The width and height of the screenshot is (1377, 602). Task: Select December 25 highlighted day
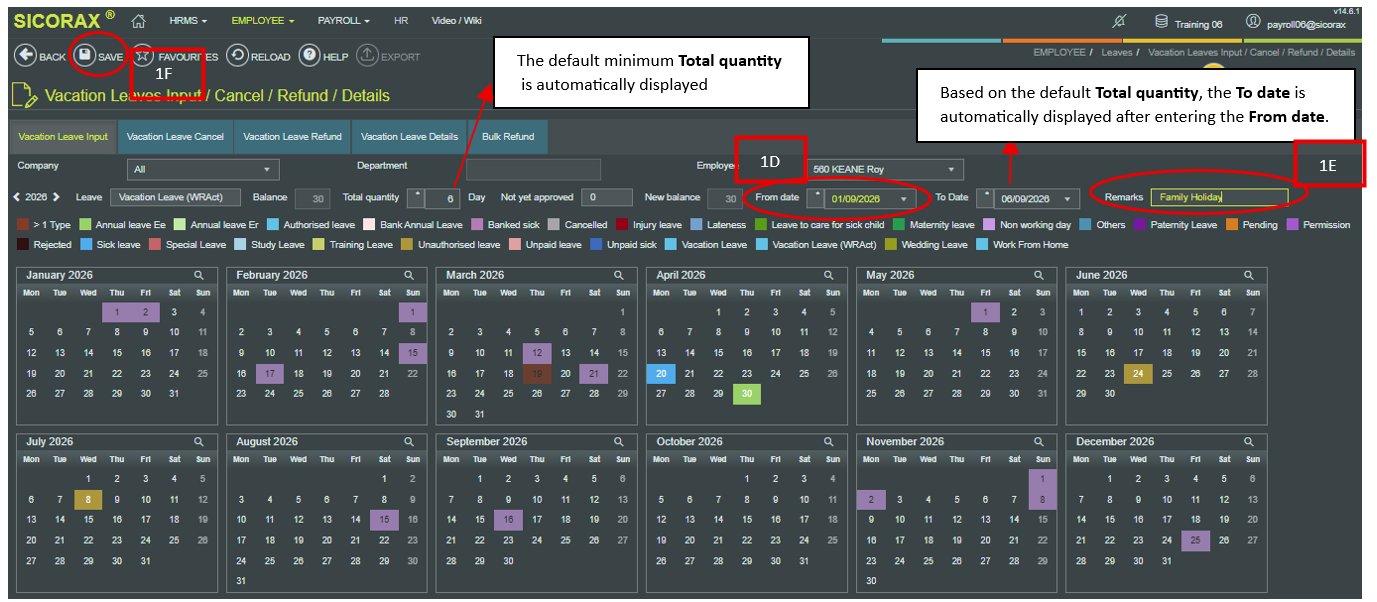pyautogui.click(x=1195, y=540)
